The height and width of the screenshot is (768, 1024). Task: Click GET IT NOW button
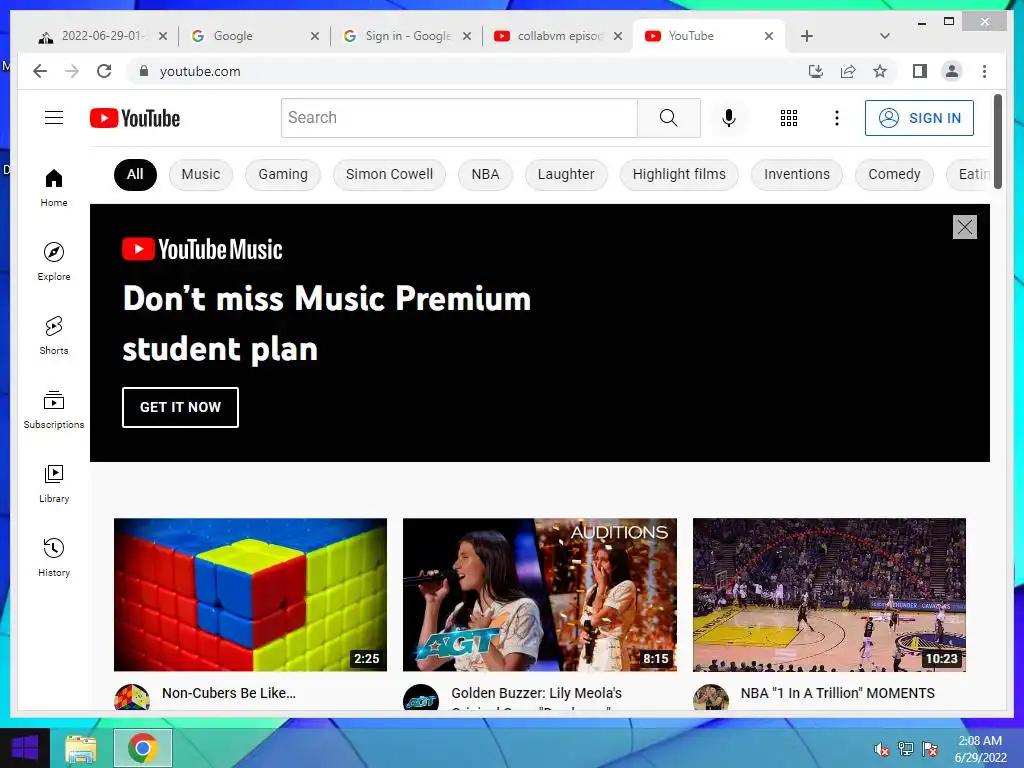[180, 407]
